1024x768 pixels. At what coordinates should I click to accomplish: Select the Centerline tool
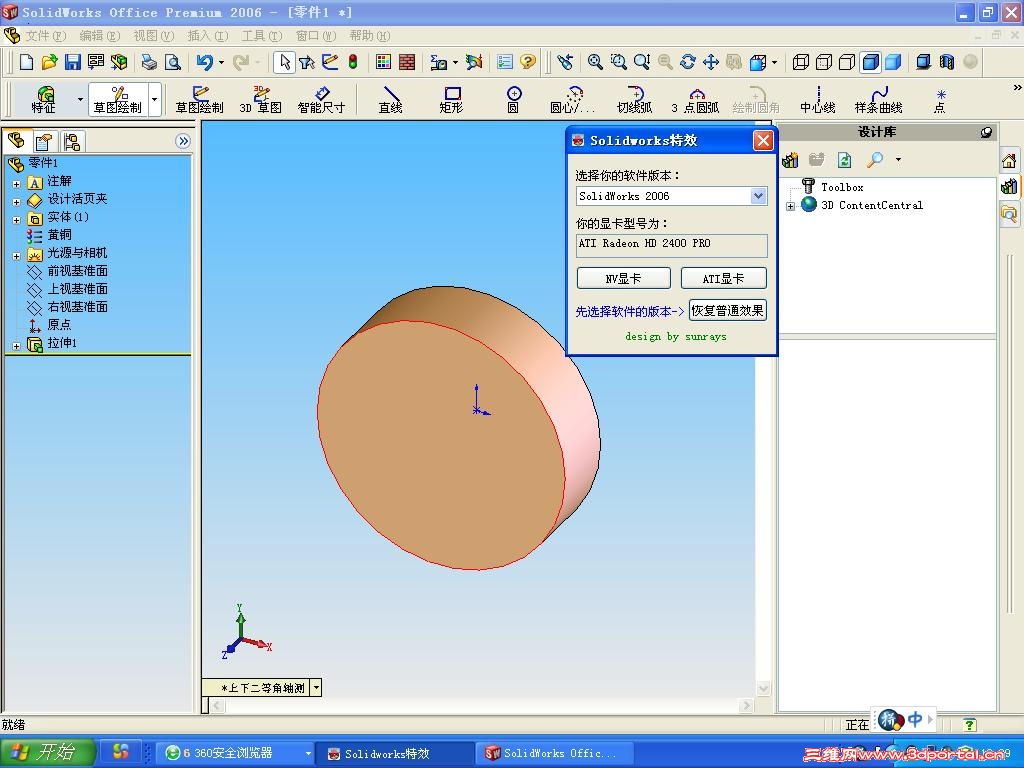click(x=818, y=99)
